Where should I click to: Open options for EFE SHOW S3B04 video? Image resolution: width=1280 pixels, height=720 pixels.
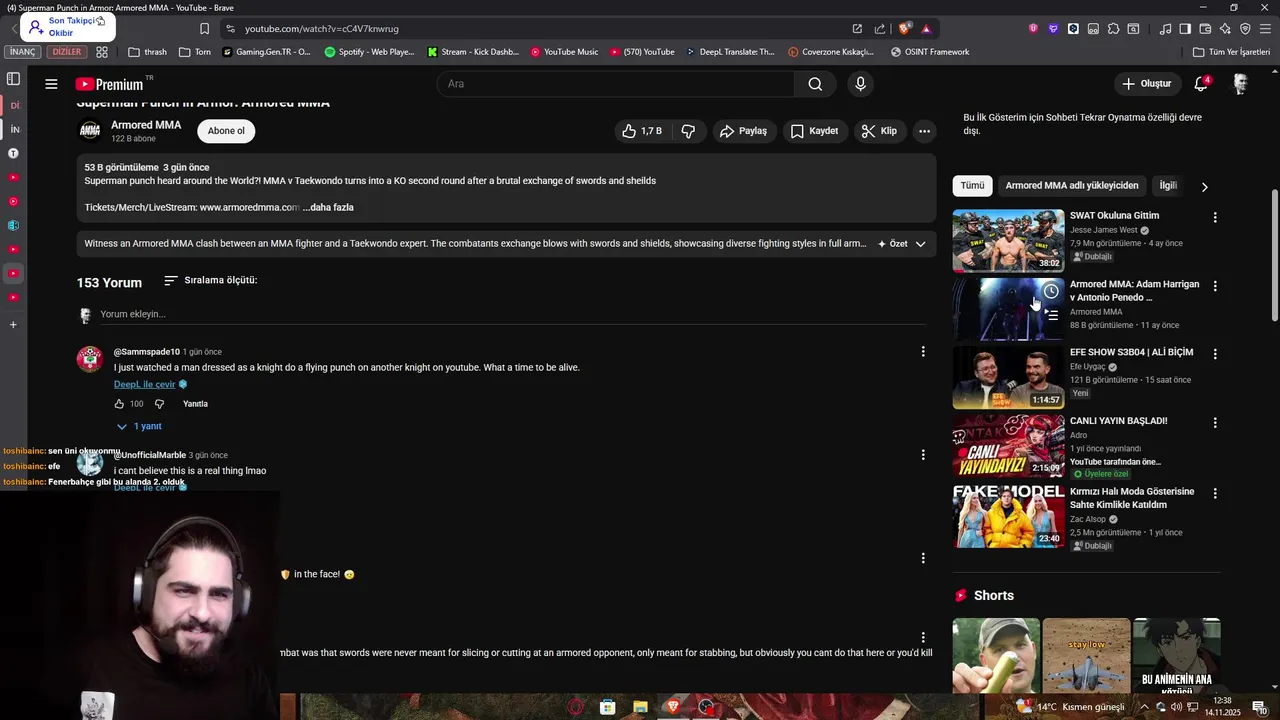1215,354
